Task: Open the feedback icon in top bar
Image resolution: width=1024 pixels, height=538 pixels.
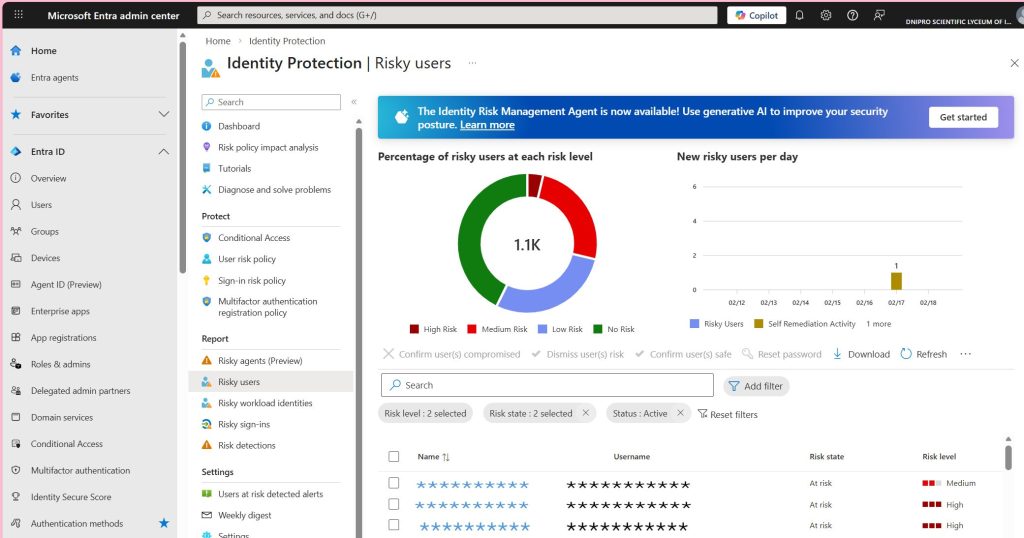Action: tap(879, 15)
